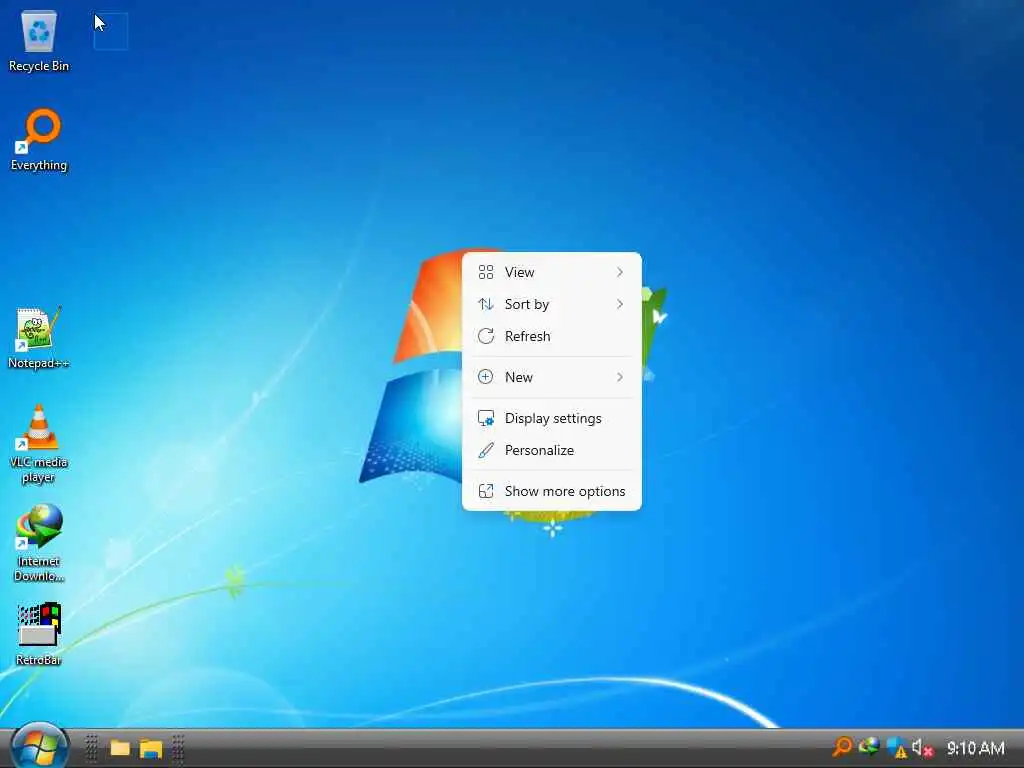Click the arrows icon beside Sort by
This screenshot has height=768, width=1024.
click(486, 304)
